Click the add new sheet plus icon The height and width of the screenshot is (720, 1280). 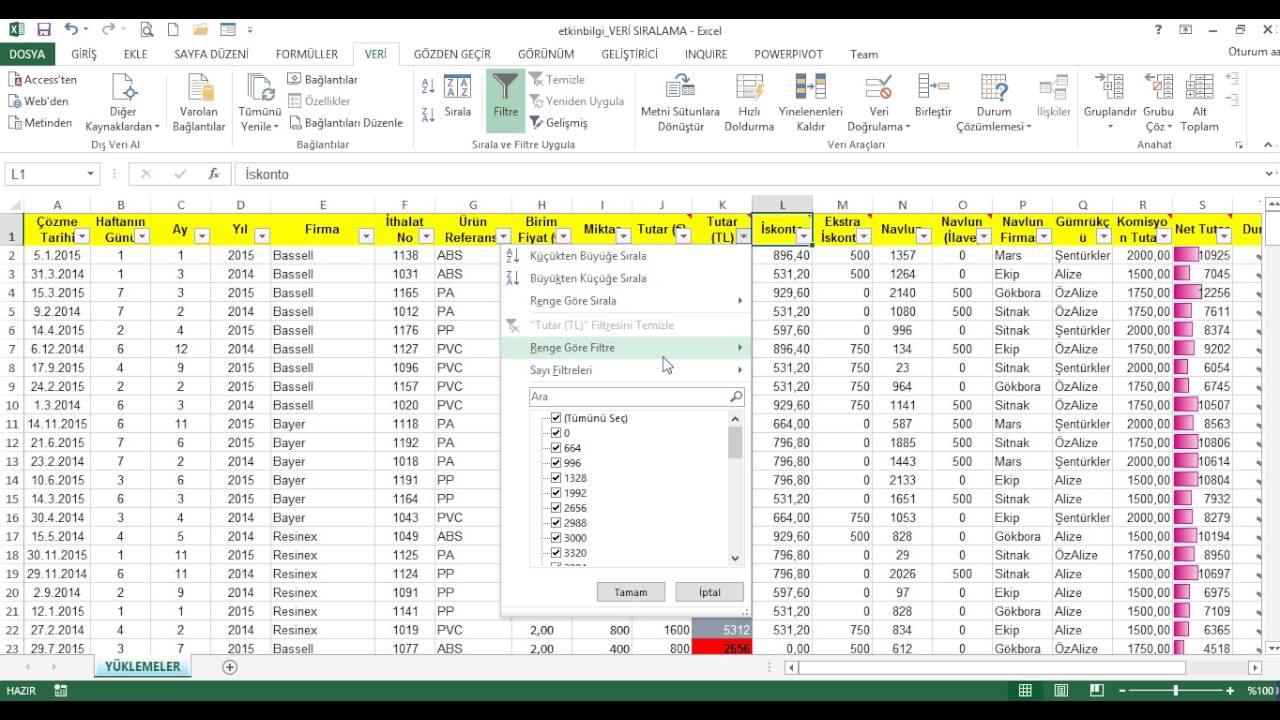[x=230, y=667]
